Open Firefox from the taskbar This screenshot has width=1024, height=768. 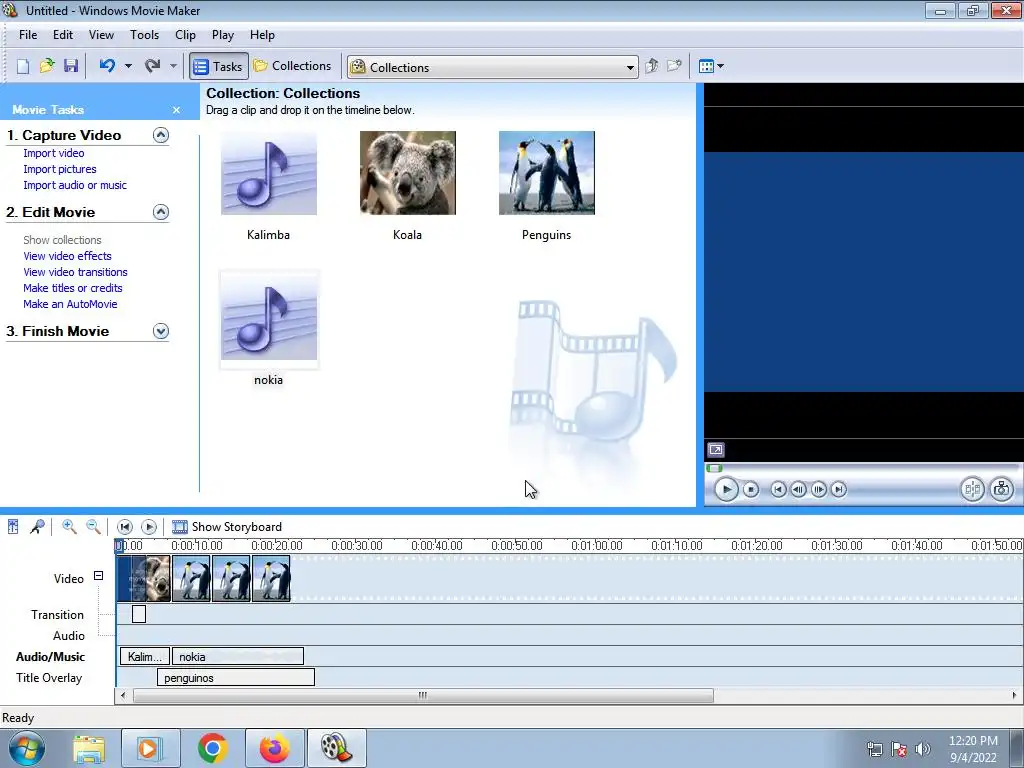[x=274, y=748]
